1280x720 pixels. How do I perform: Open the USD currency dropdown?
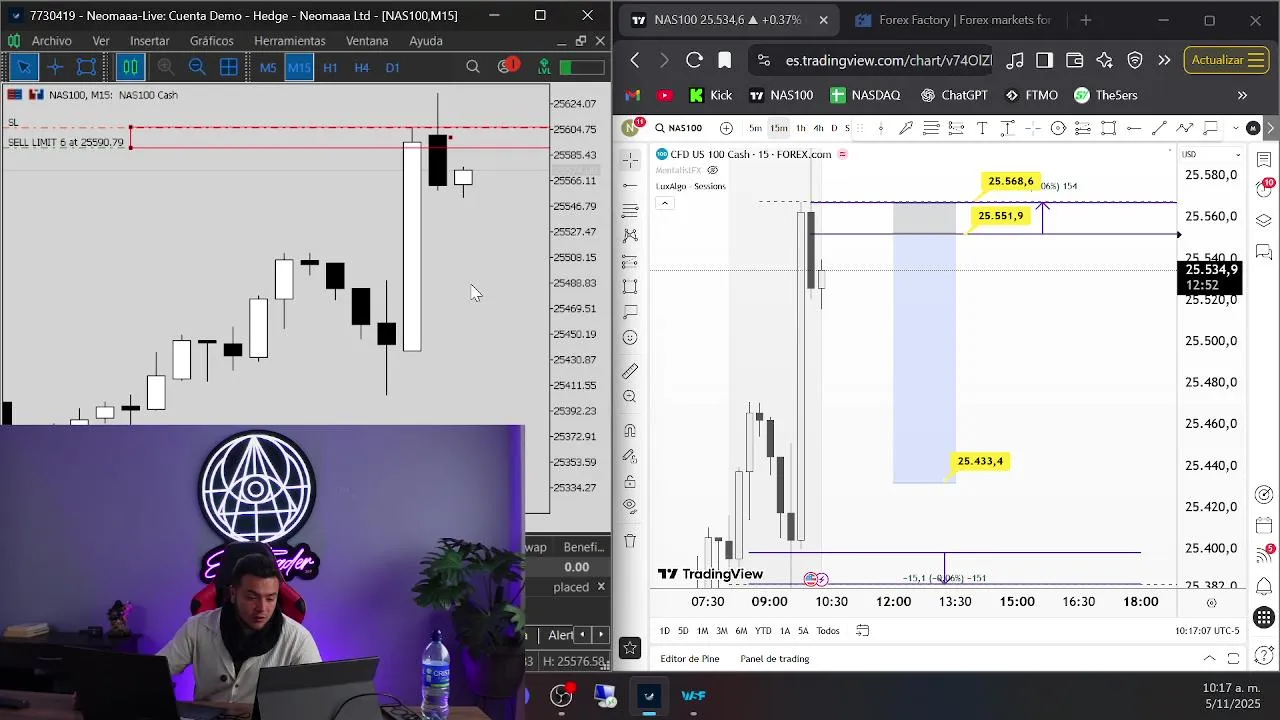click(1210, 154)
